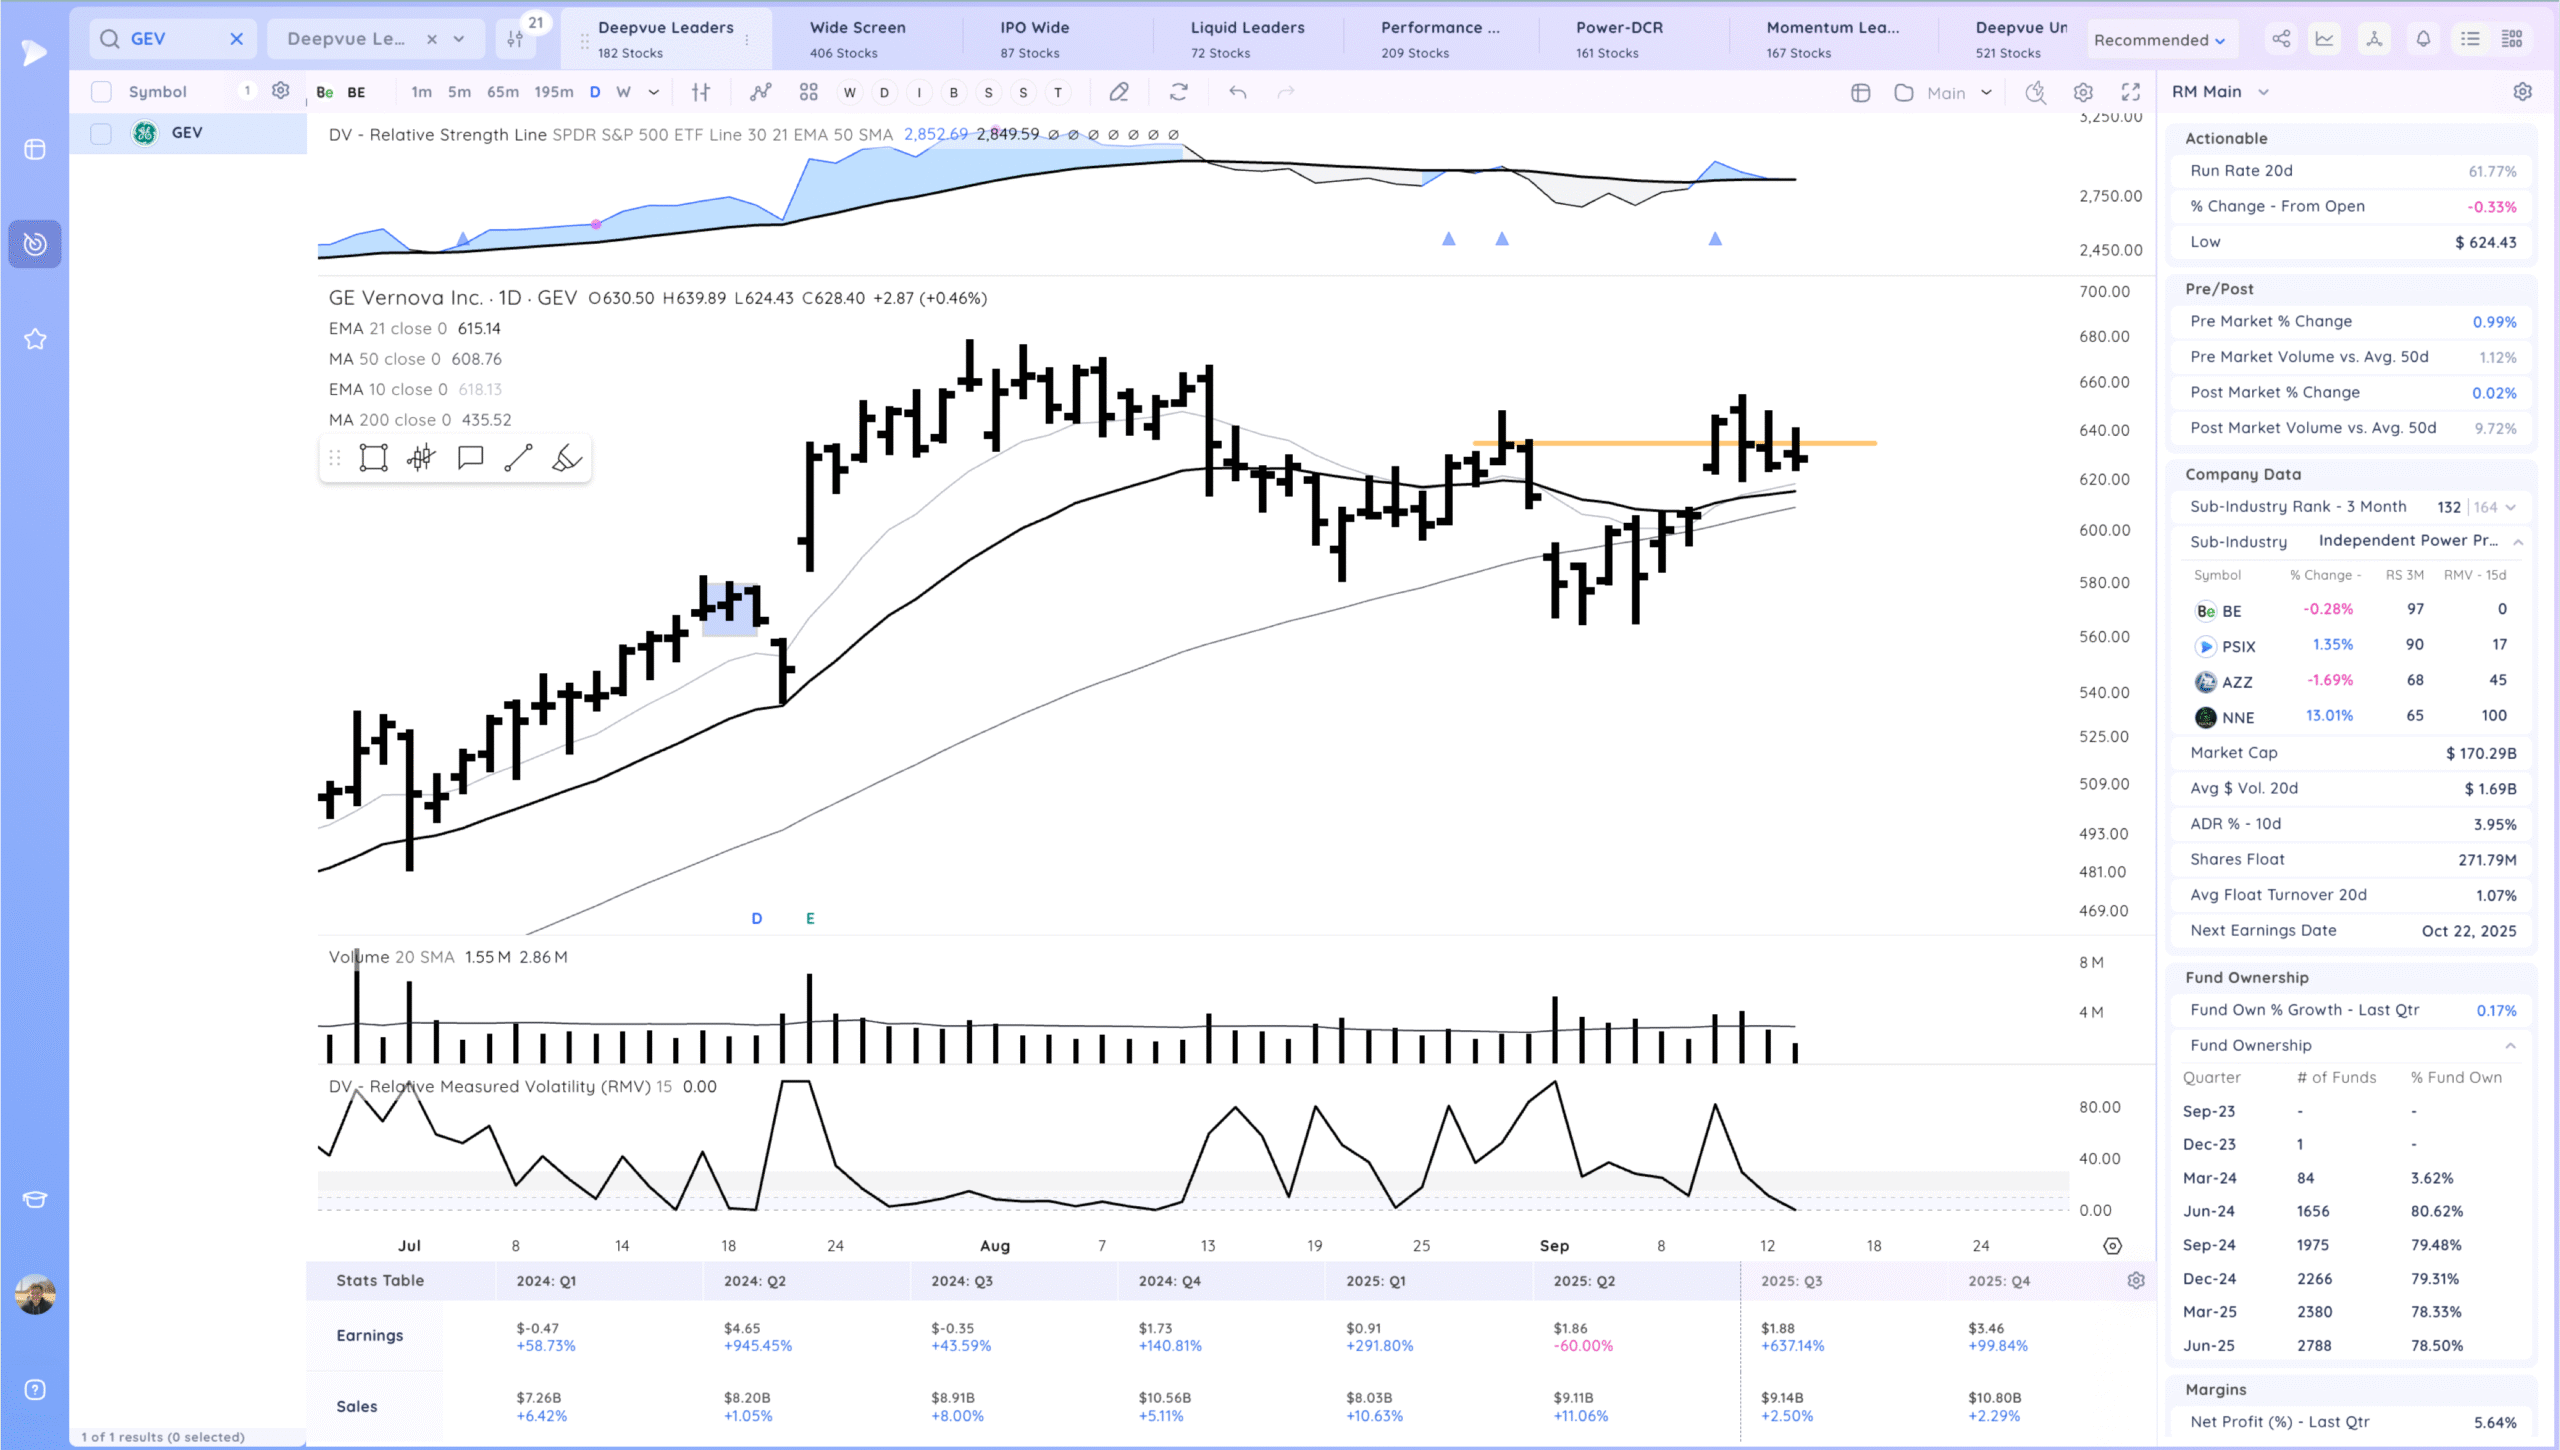Open the favorites star in the sidebar
This screenshot has width=2560, height=1450.
(35, 340)
